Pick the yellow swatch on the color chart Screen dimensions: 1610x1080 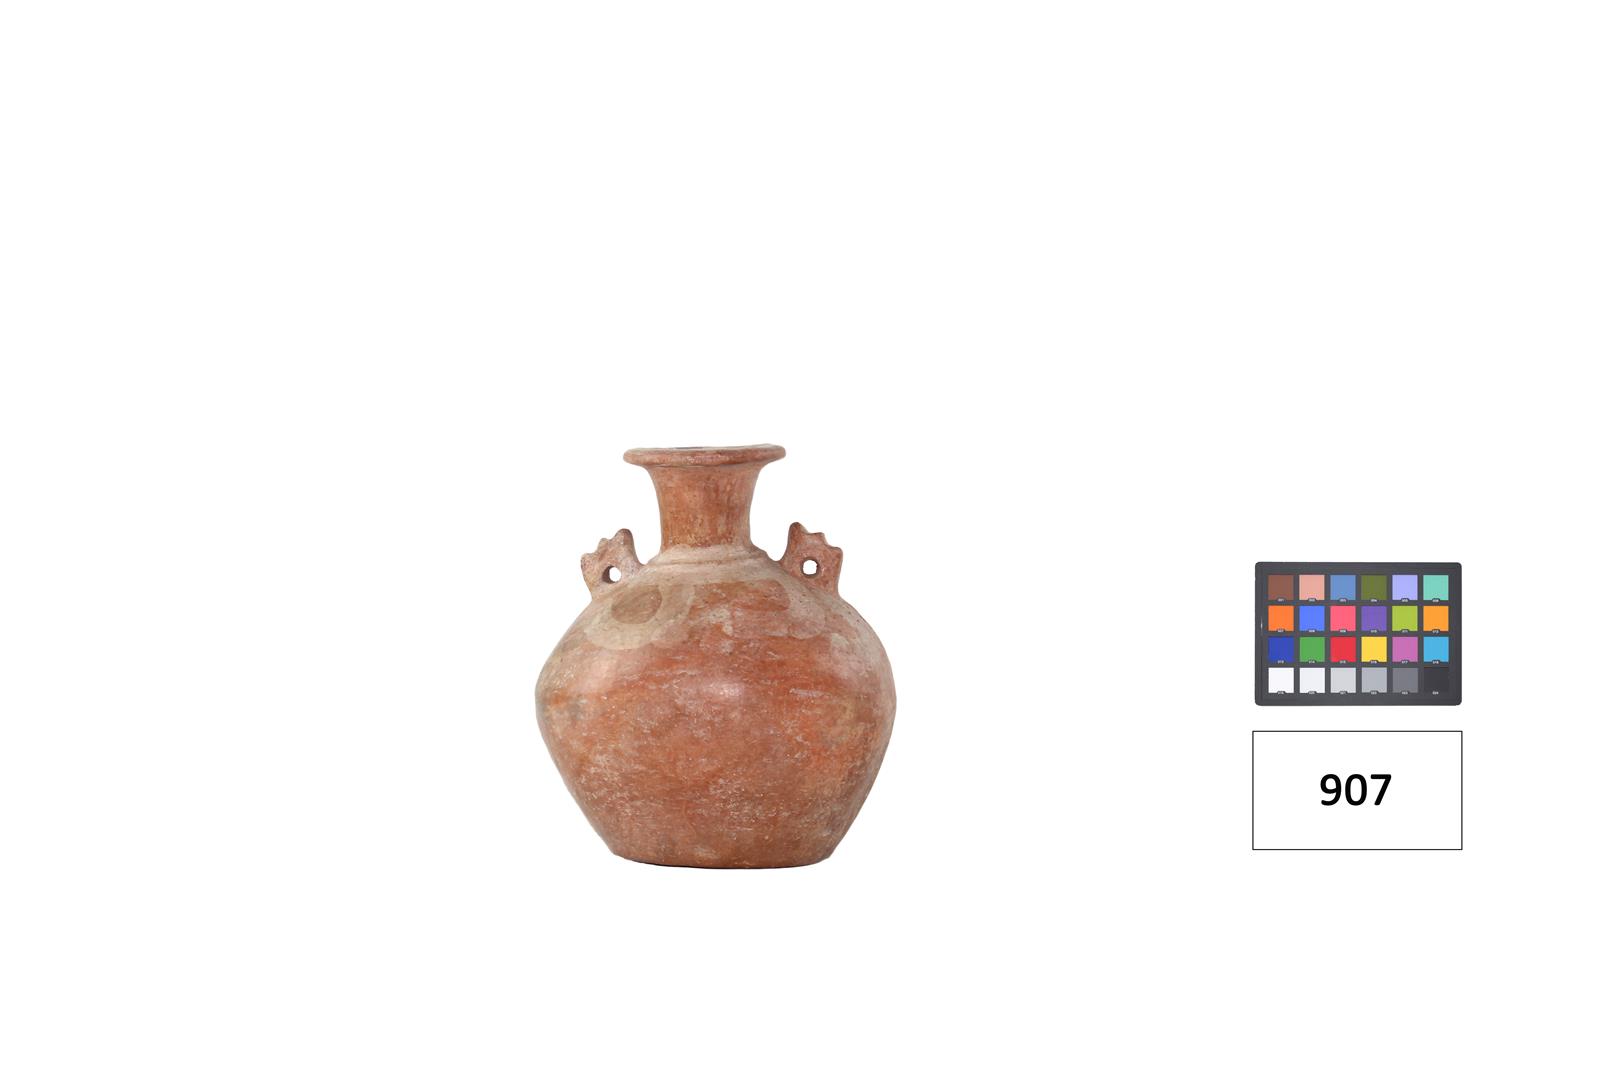pyautogui.click(x=1374, y=649)
